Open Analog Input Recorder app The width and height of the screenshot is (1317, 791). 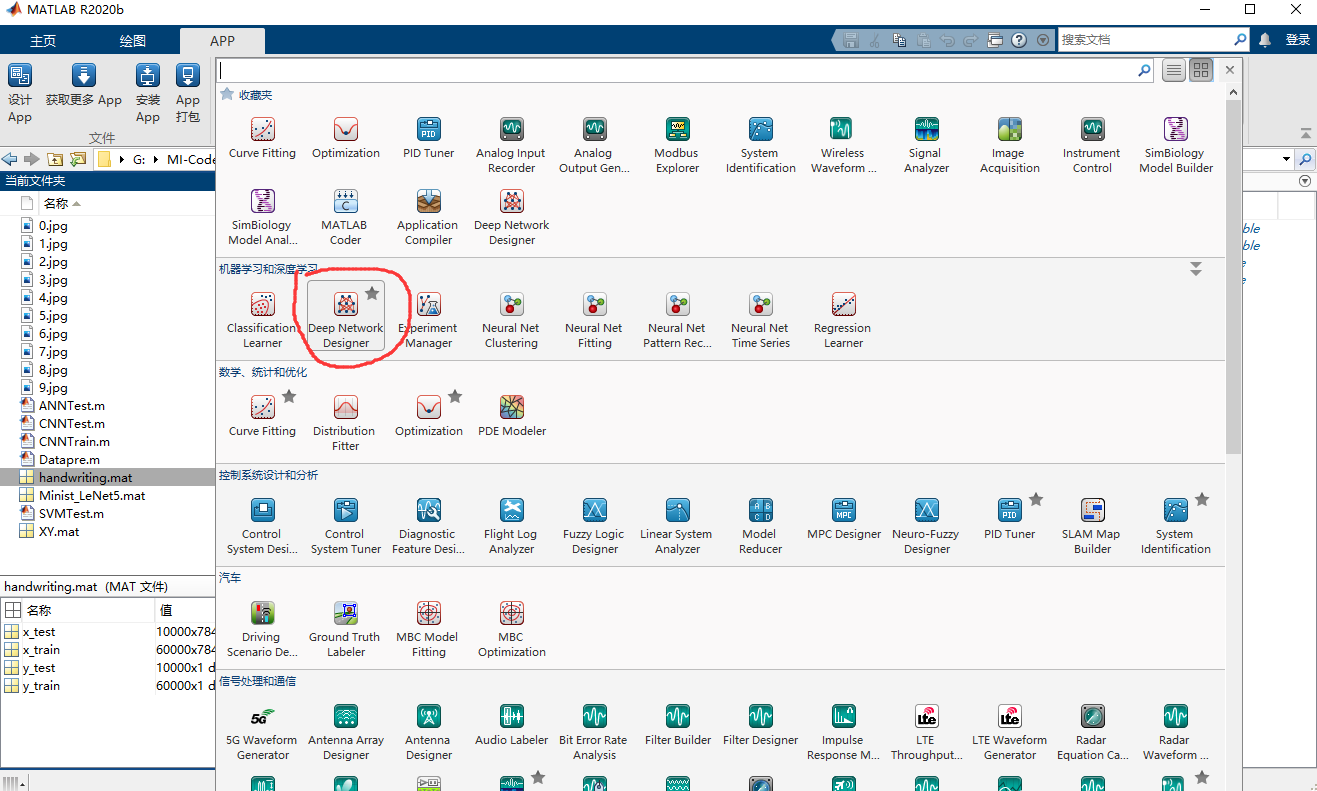point(511,145)
